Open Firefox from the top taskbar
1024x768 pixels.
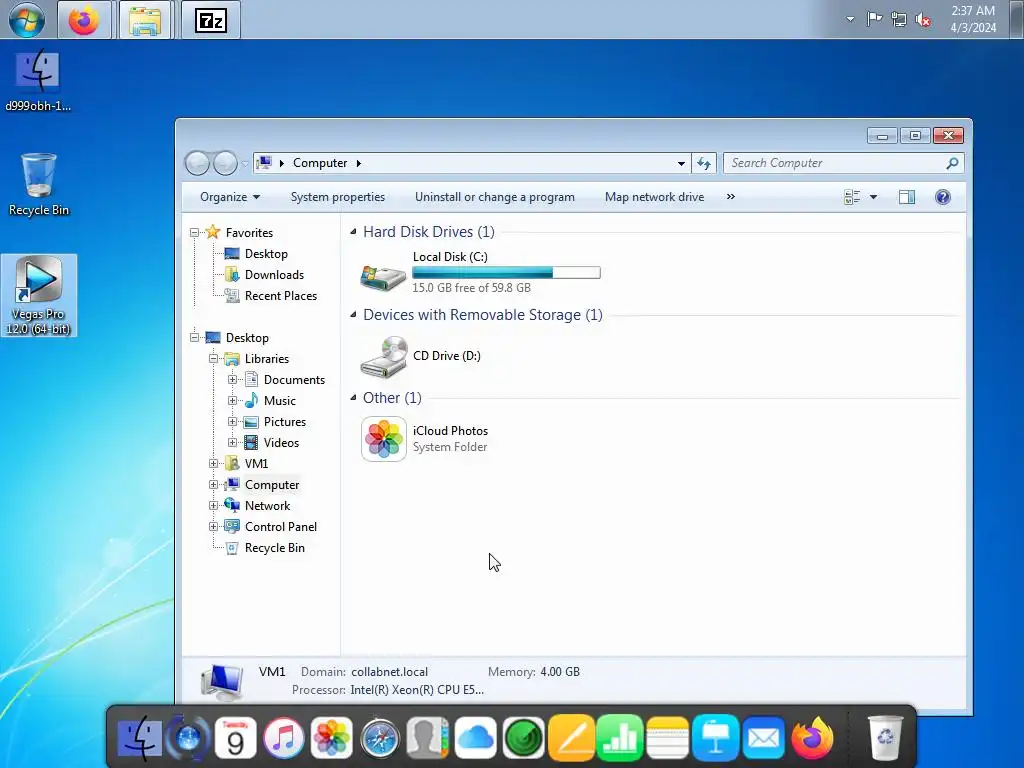[84, 20]
